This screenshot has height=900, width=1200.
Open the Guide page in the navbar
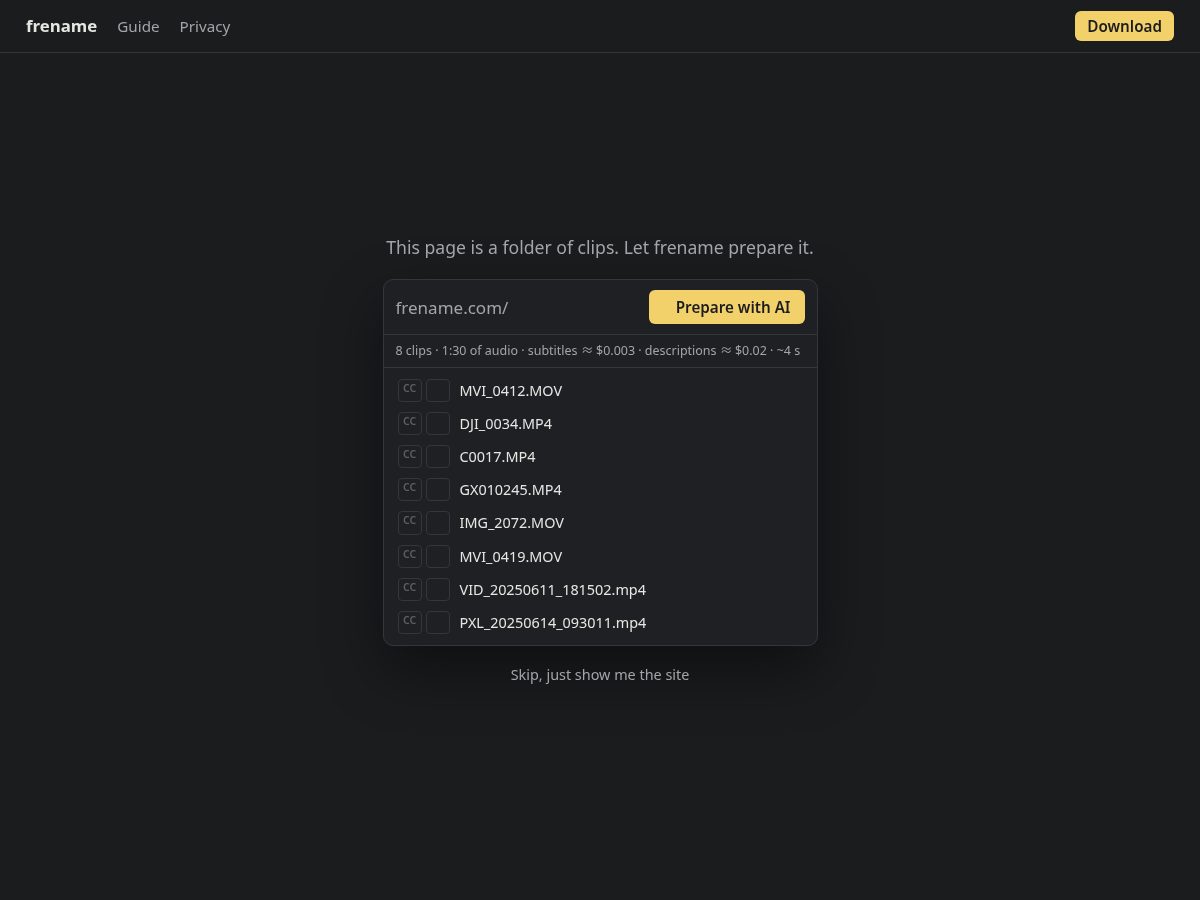tap(138, 27)
